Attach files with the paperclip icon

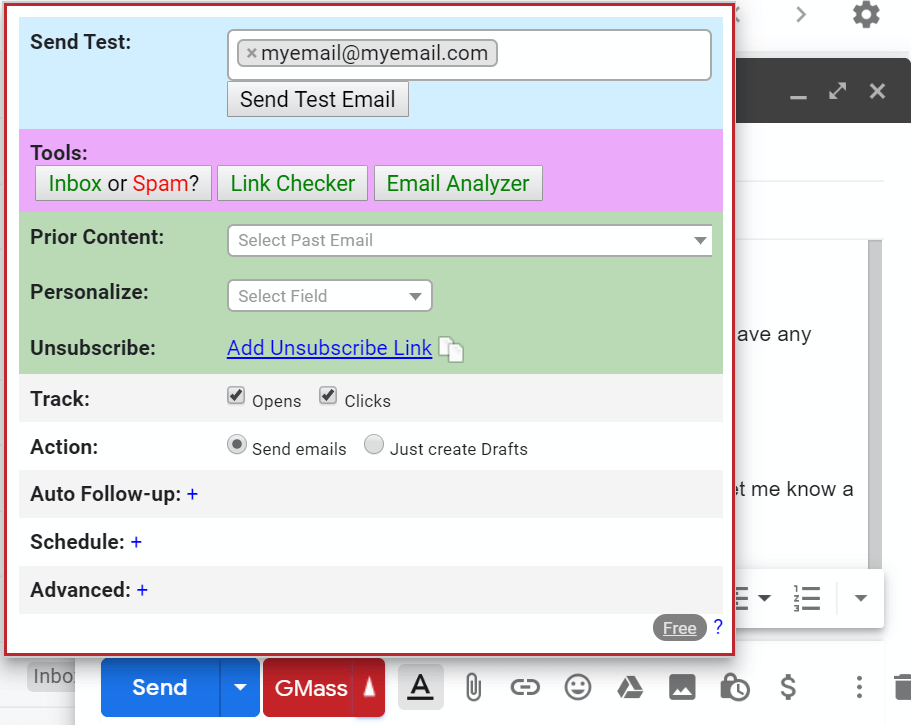click(474, 688)
